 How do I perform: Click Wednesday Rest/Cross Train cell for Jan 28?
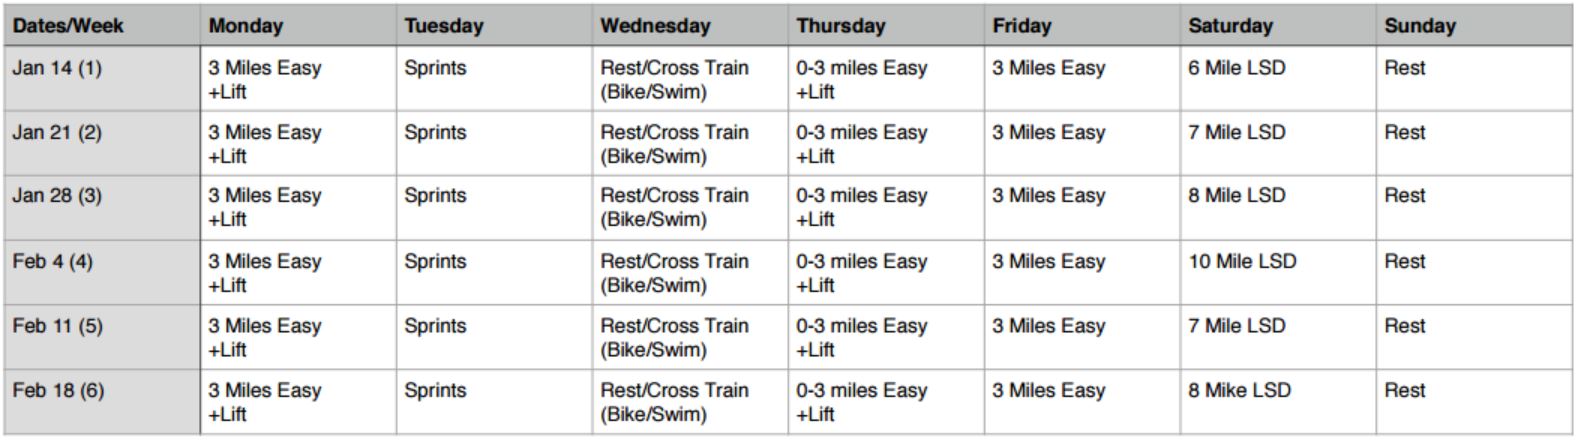[690, 208]
